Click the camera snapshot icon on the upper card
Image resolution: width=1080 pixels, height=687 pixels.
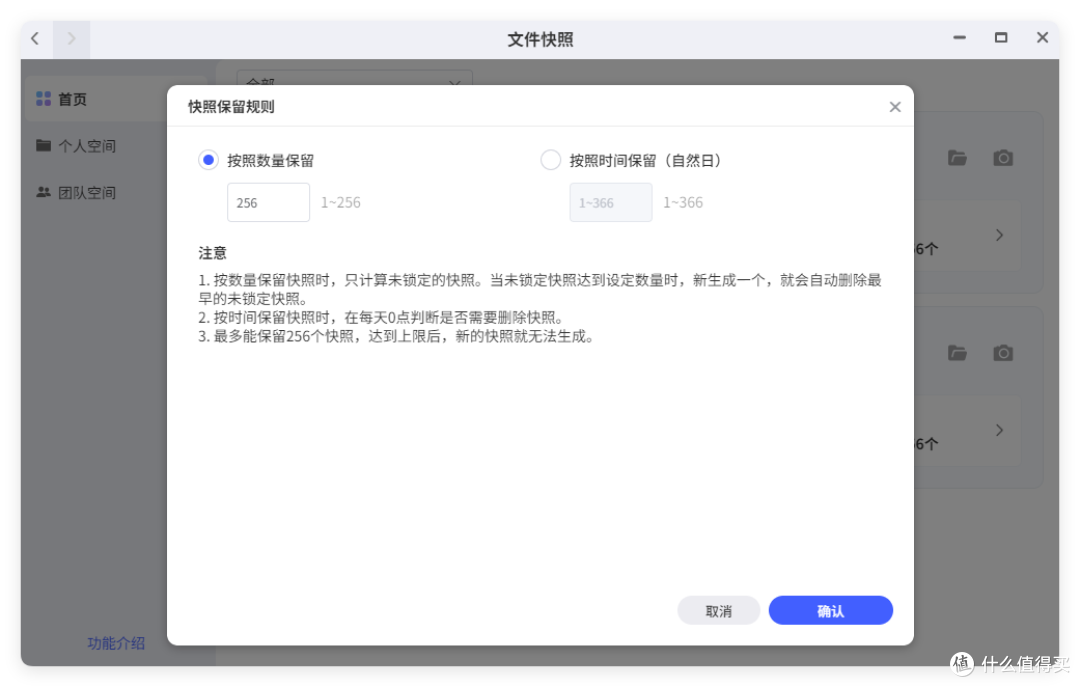tap(1003, 158)
